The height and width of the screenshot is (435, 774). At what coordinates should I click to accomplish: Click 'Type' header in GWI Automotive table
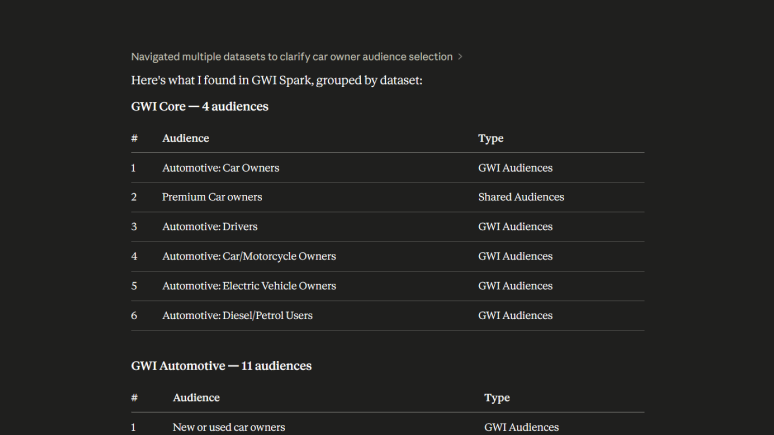tap(497, 397)
